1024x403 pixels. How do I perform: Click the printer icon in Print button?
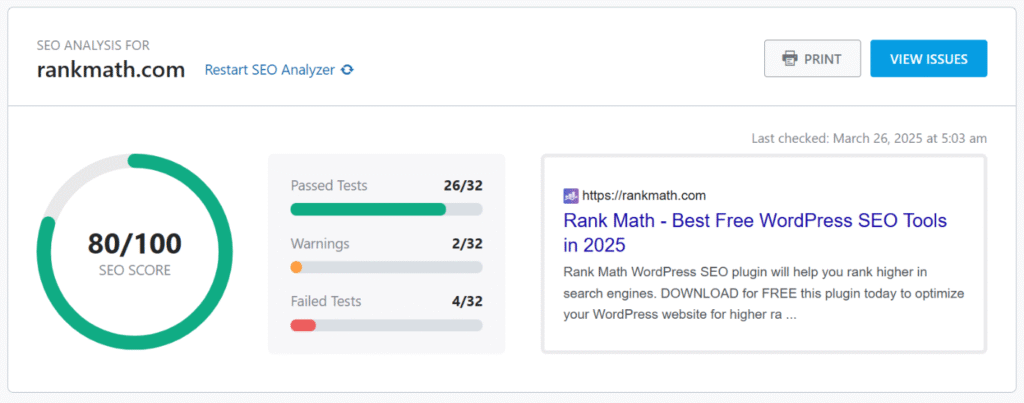[x=790, y=59]
